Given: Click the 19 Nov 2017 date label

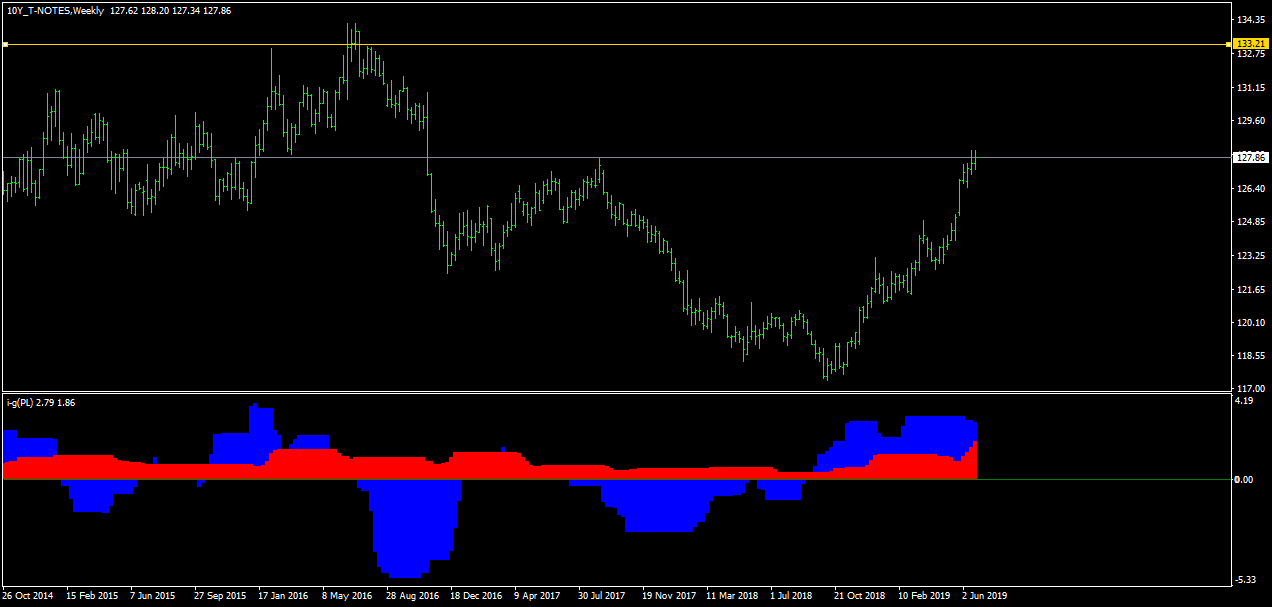Looking at the screenshot, I should pos(669,596).
